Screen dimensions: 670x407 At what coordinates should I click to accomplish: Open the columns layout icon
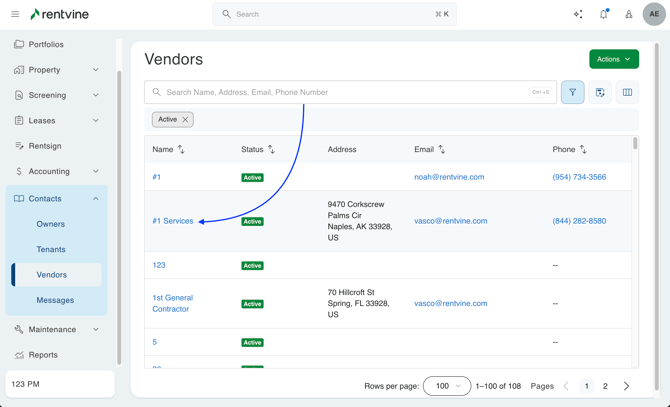627,92
